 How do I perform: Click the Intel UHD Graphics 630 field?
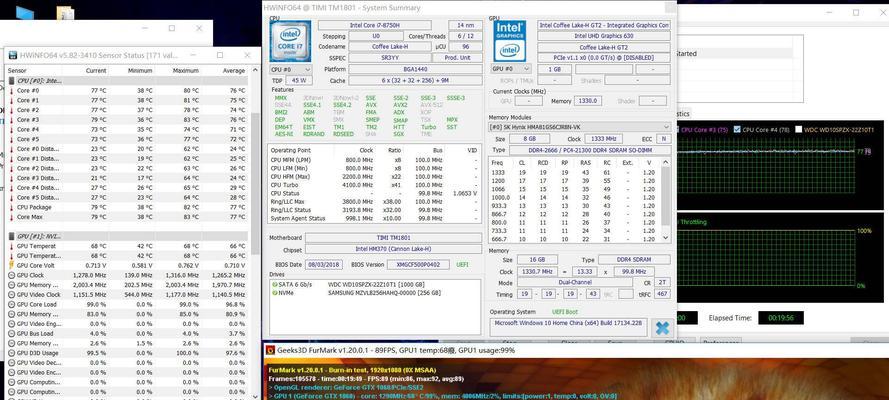[x=604, y=36]
